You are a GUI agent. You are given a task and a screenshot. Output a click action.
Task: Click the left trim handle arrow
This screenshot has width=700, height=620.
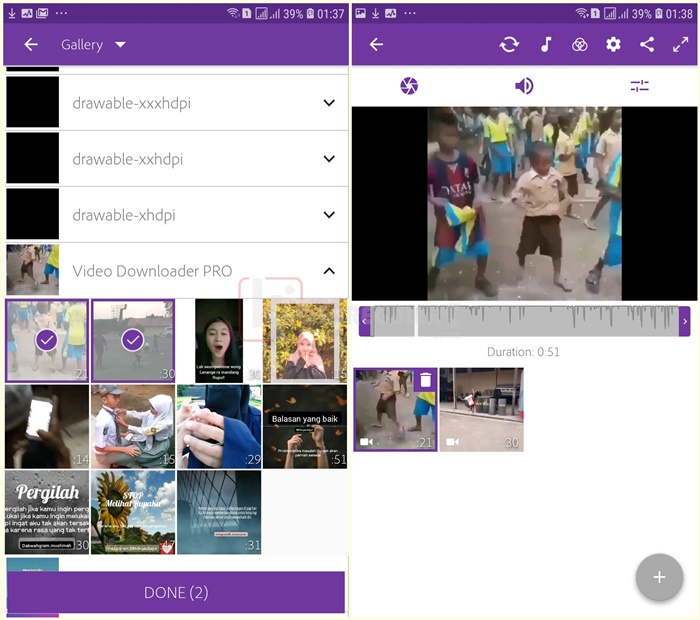[364, 321]
